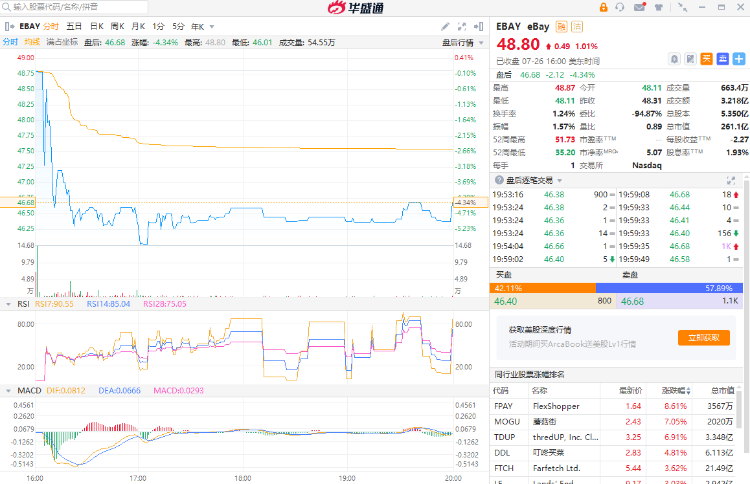750x484 pixels.
Task: Click the DIF:0.0812 MACD label
Action: click(66, 391)
